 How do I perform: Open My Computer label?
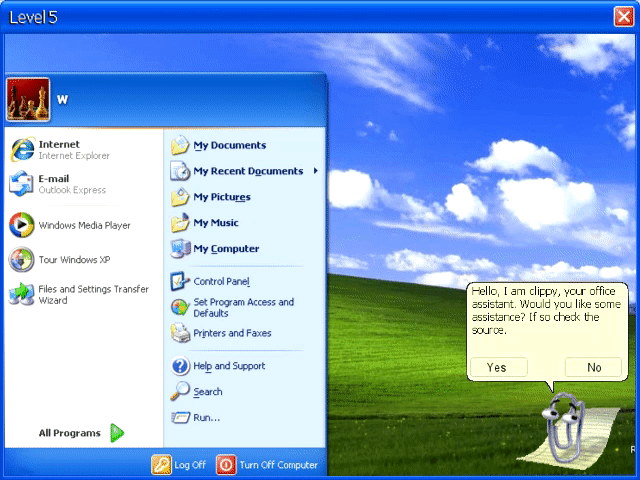point(226,249)
